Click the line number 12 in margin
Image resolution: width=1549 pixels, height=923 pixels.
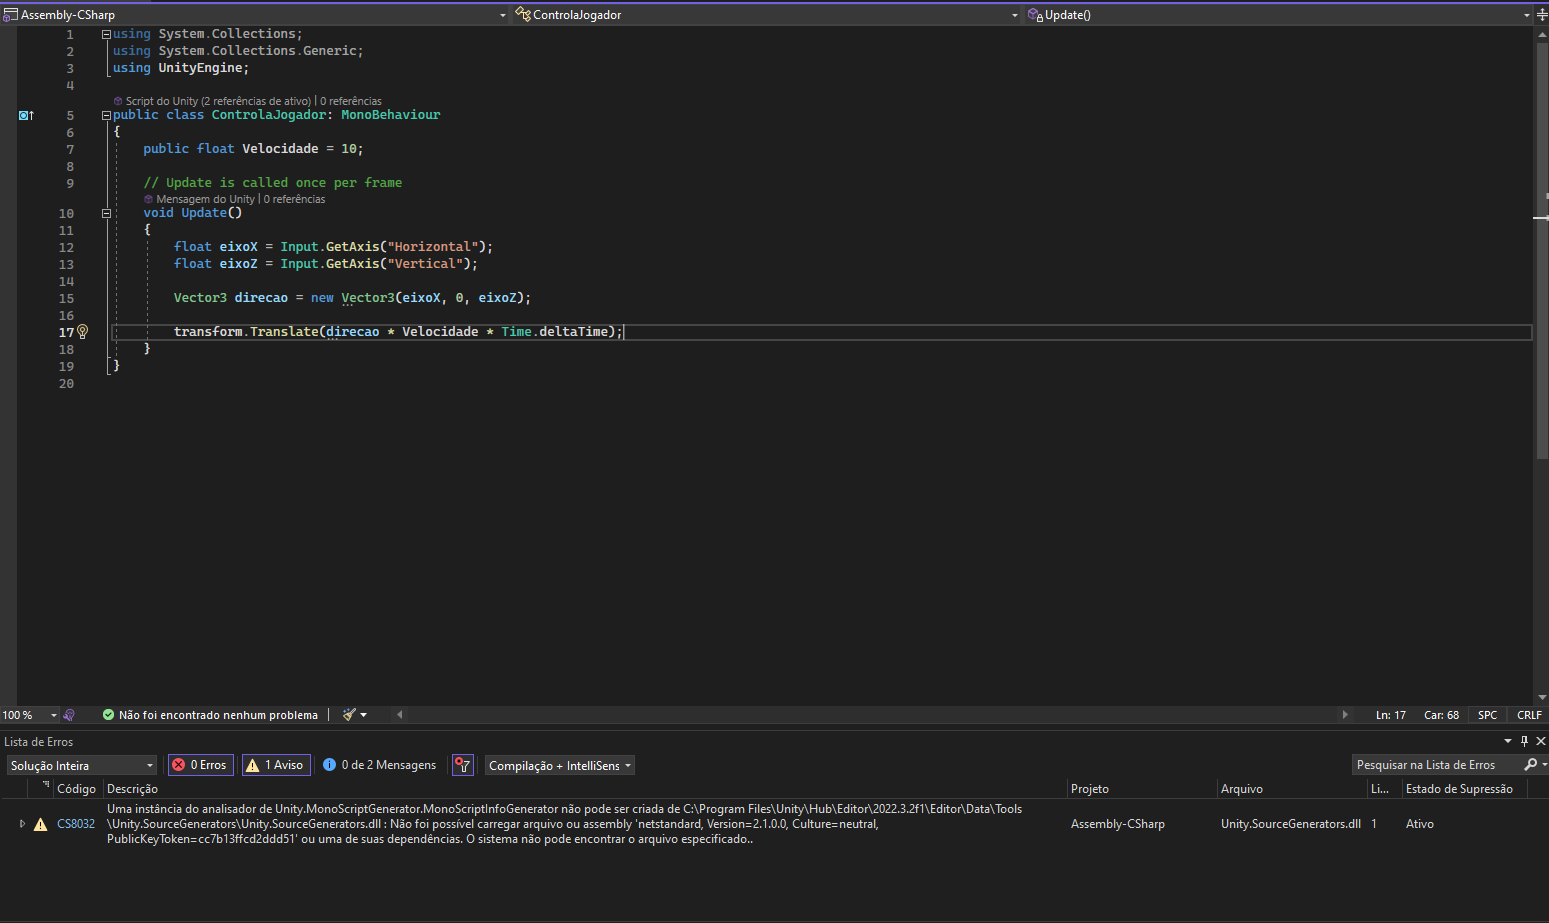66,247
